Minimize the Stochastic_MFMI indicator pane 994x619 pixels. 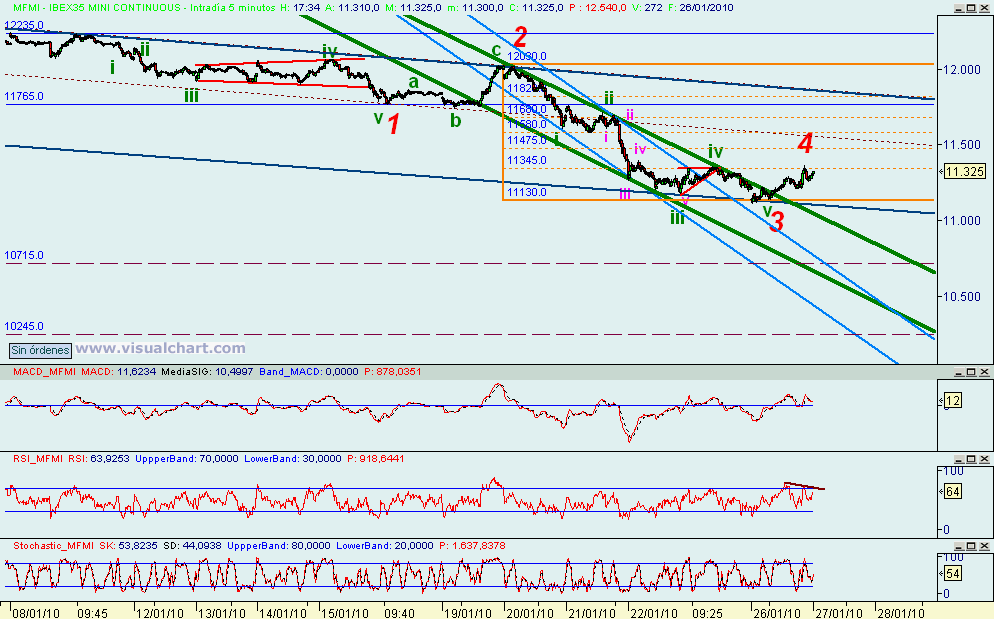tap(958, 546)
